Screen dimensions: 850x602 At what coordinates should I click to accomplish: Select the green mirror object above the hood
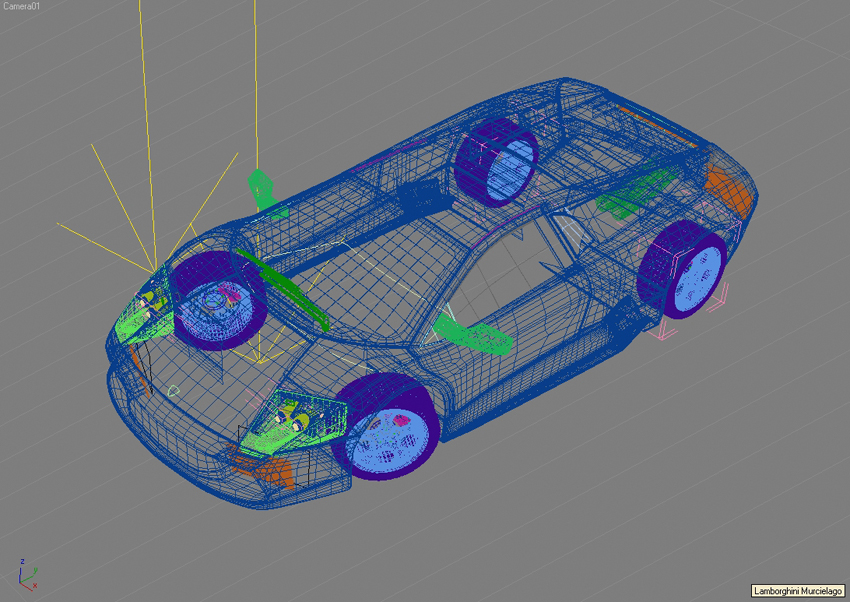pos(266,192)
